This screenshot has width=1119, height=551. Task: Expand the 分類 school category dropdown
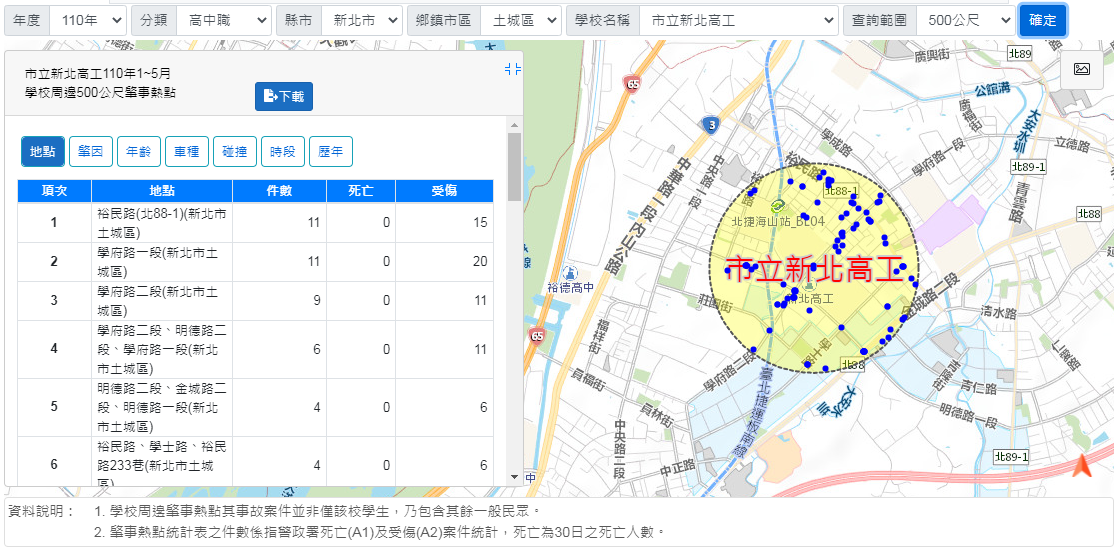click(222, 20)
